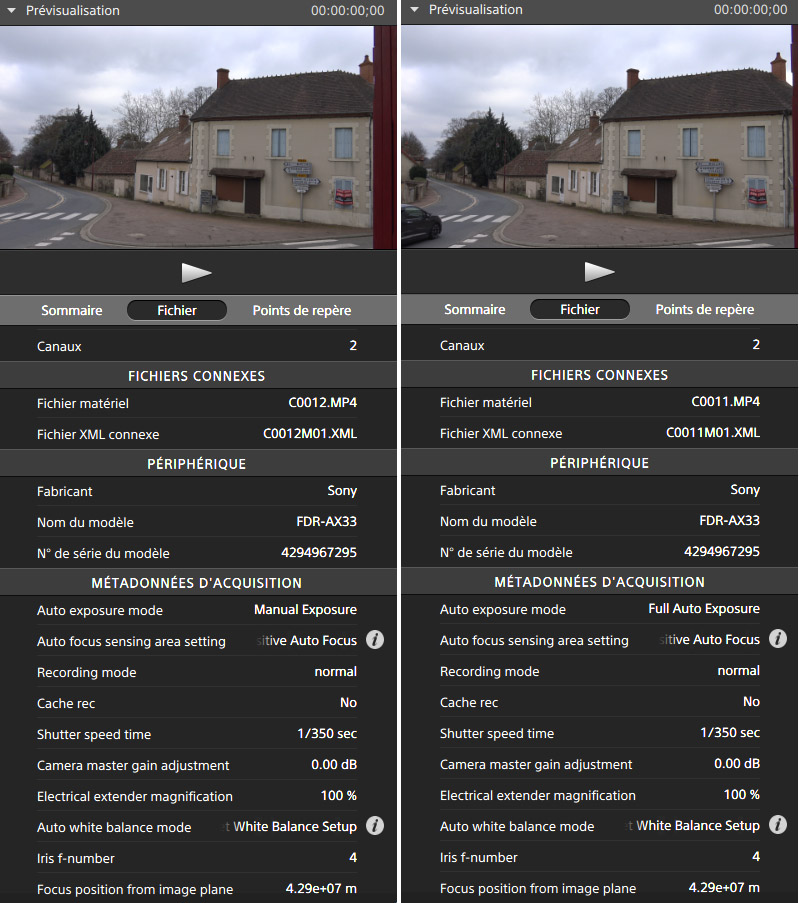
Task: Select the Fichier tab in right panel
Action: click(580, 309)
